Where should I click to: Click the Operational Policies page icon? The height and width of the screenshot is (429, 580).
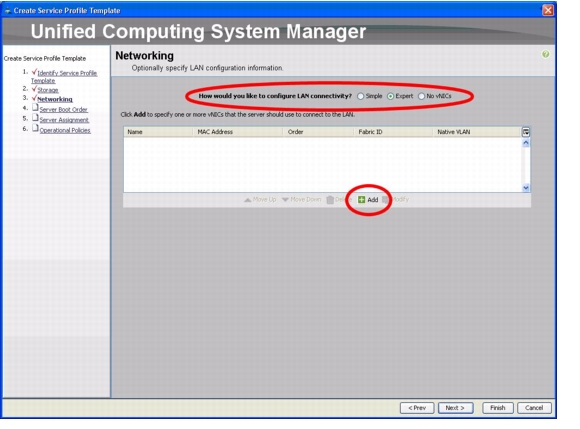(x=35, y=128)
